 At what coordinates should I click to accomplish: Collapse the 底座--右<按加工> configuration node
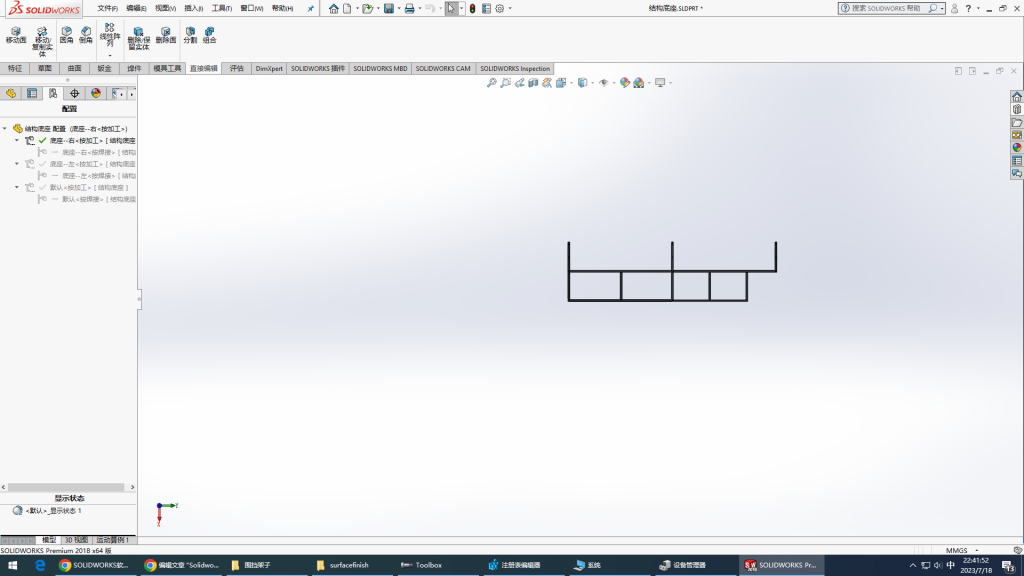point(17,141)
